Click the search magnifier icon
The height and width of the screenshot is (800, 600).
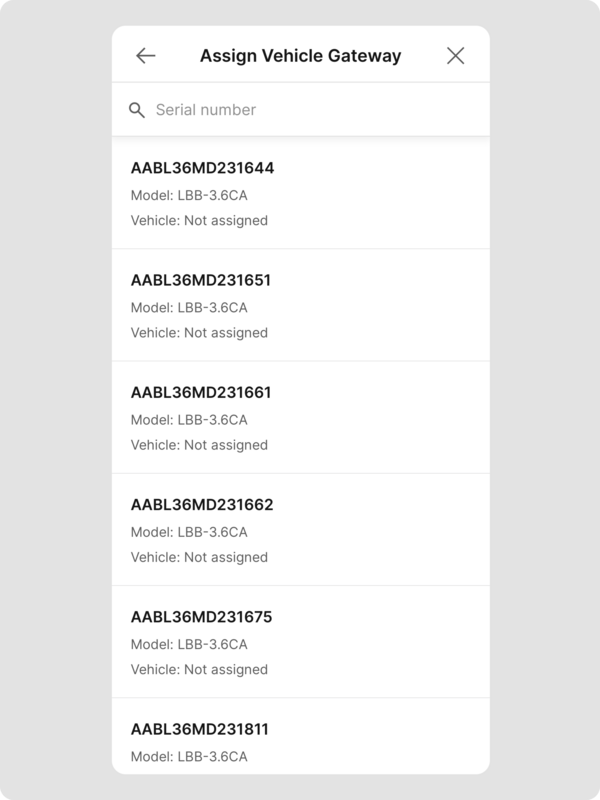(137, 110)
